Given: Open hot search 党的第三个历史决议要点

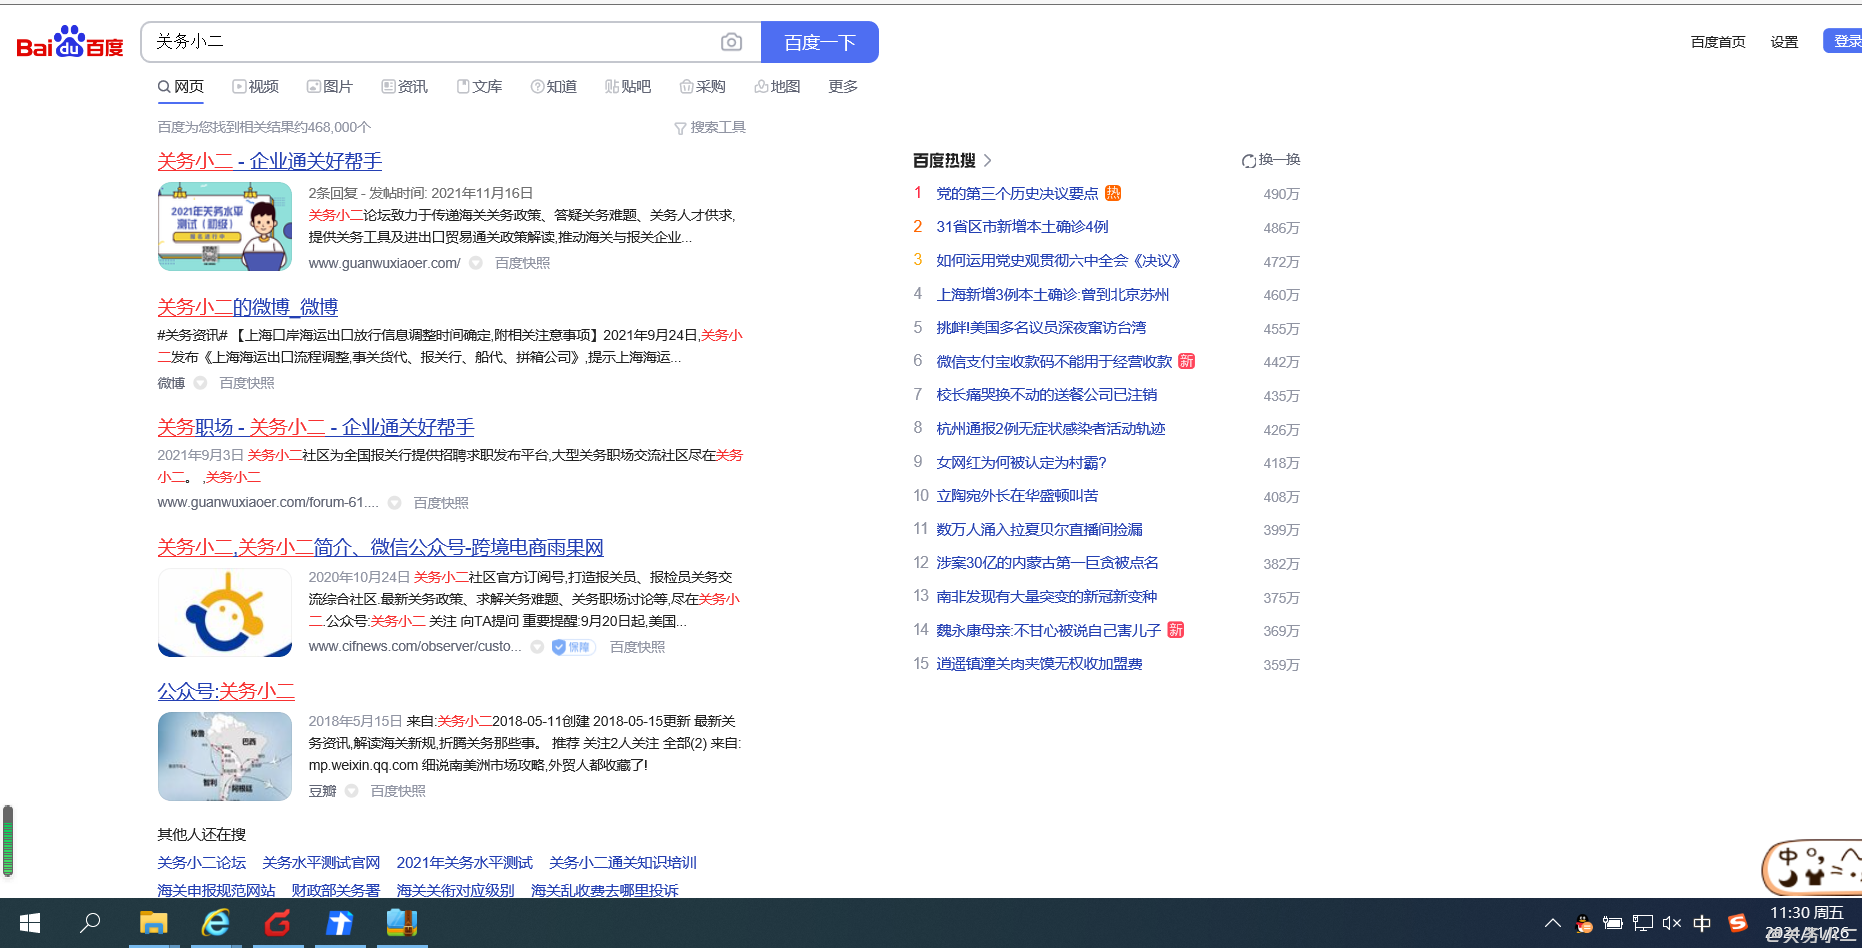Looking at the screenshot, I should click(1017, 193).
